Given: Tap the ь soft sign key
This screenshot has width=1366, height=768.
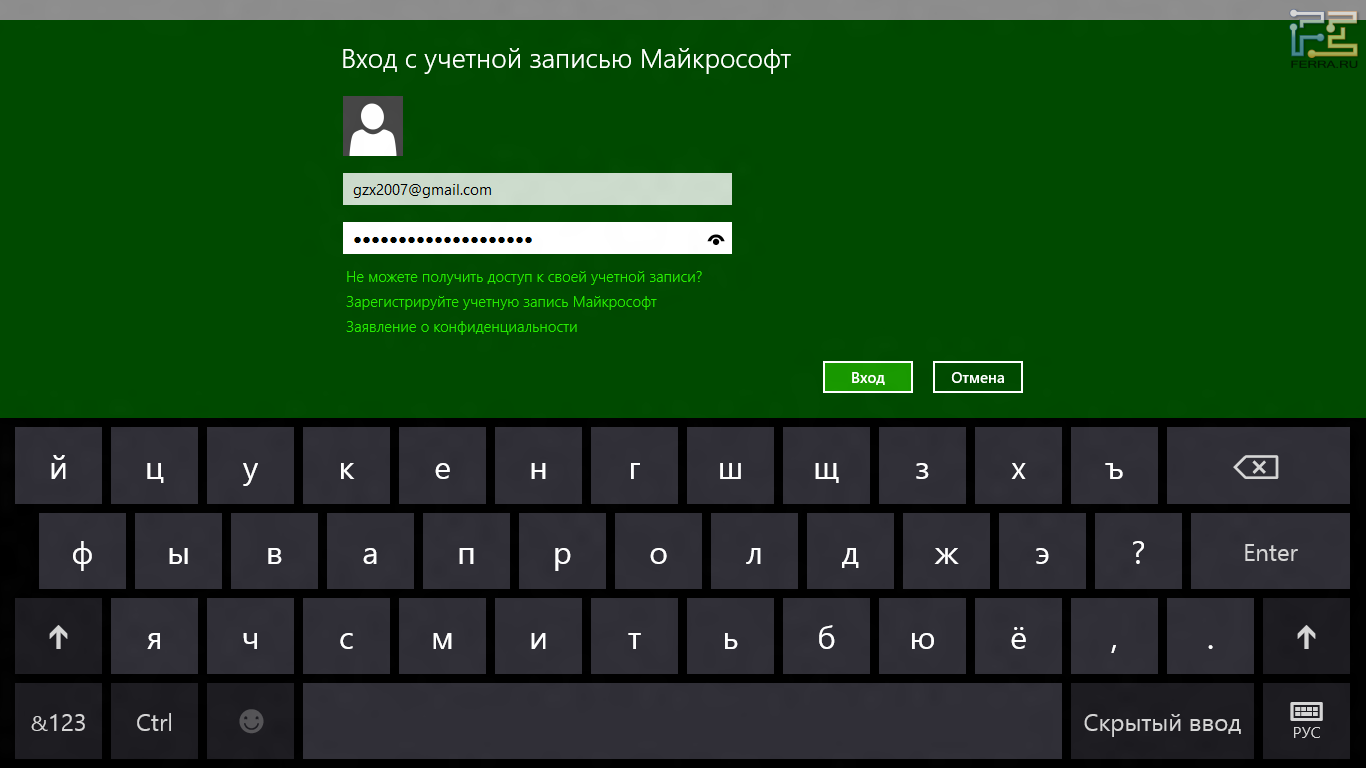Looking at the screenshot, I should point(730,637).
